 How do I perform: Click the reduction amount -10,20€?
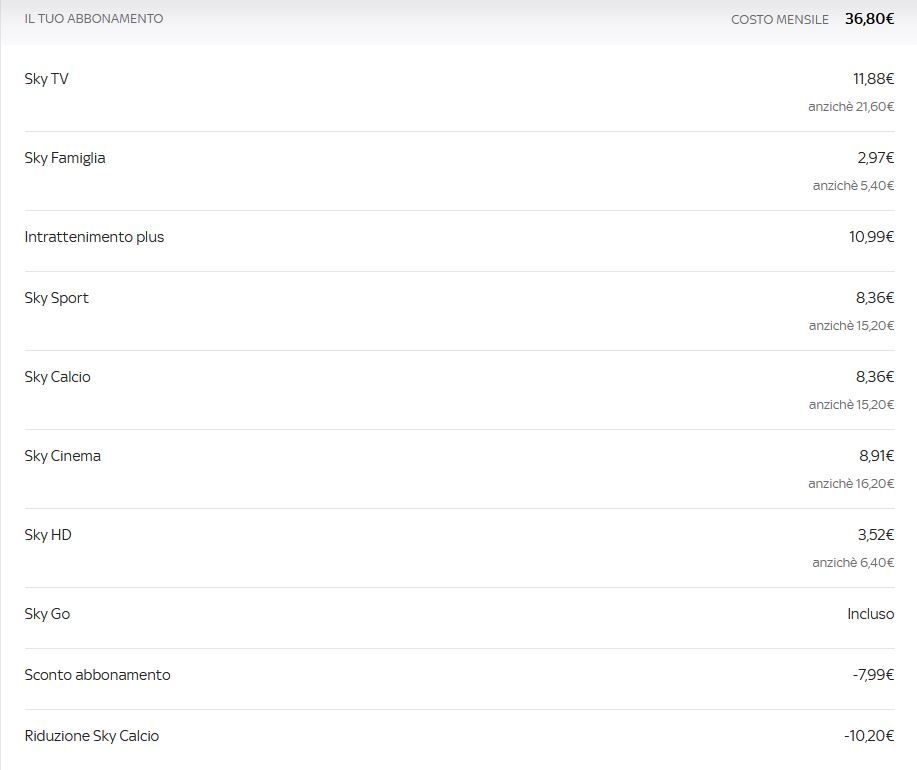pos(869,736)
